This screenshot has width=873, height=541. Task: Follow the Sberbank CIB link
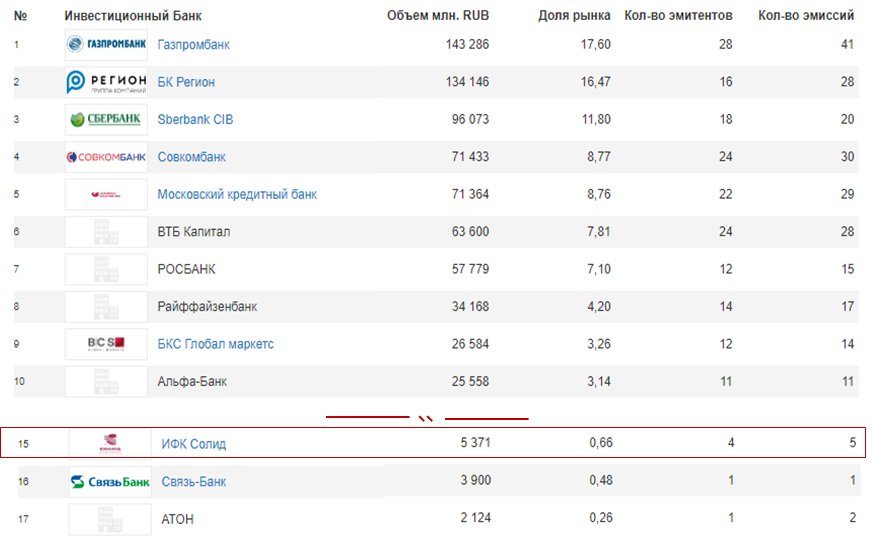point(195,119)
